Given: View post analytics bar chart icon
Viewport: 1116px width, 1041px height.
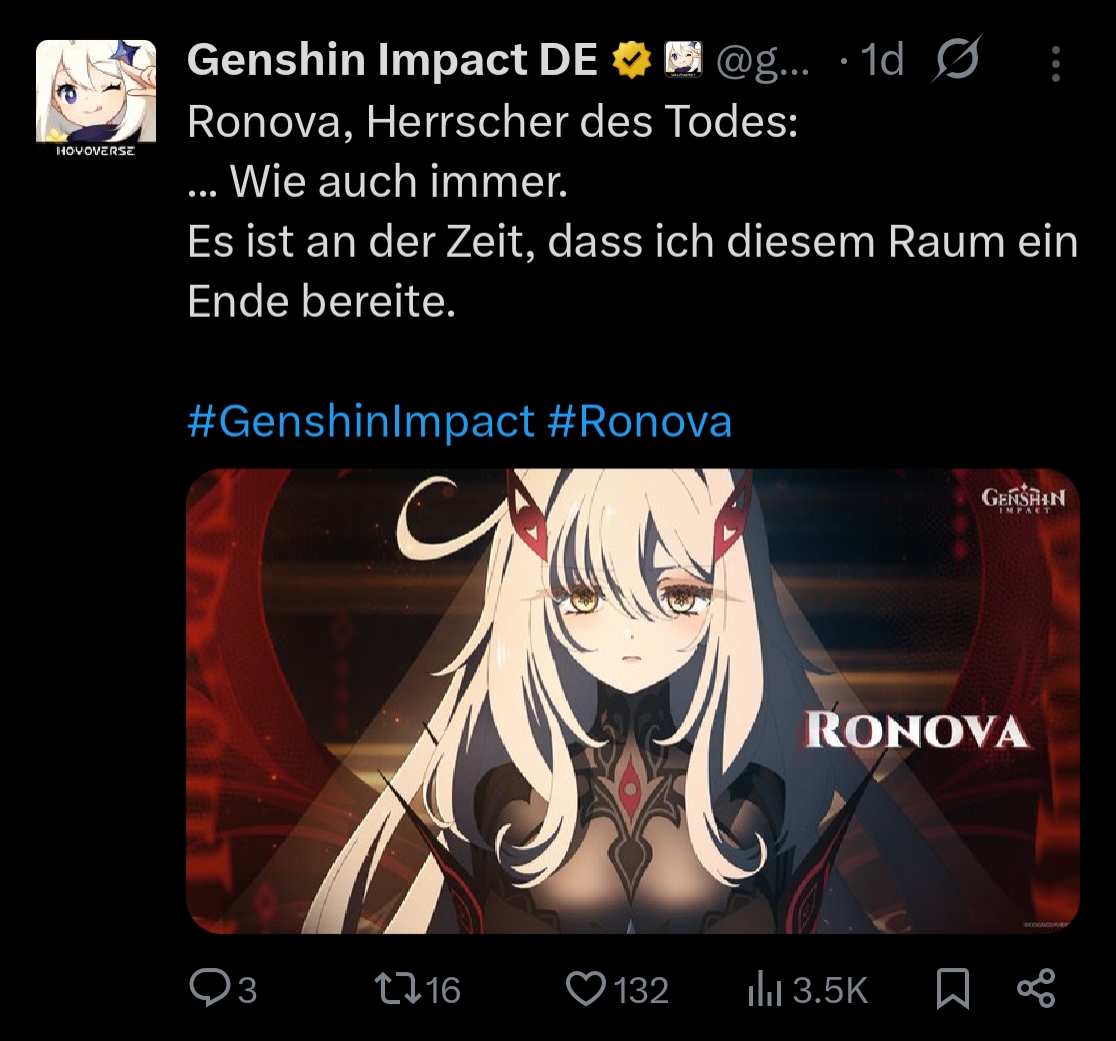Looking at the screenshot, I should tap(764, 990).
